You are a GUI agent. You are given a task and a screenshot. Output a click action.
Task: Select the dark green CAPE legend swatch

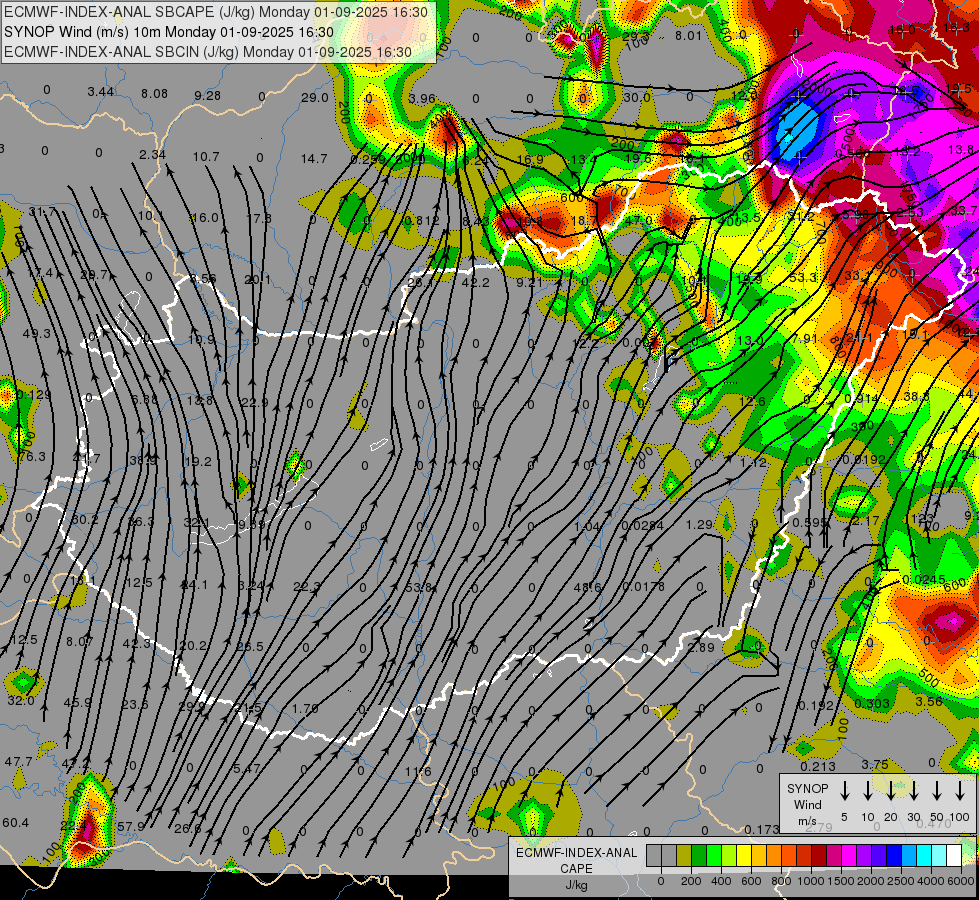point(699,855)
